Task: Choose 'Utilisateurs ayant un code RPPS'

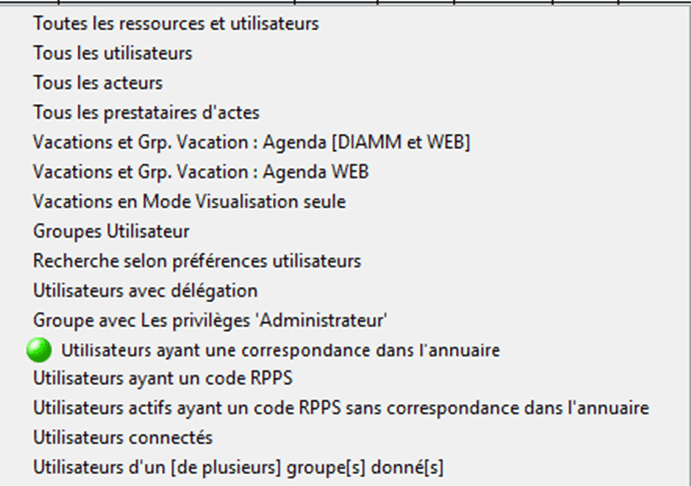Action: point(163,378)
